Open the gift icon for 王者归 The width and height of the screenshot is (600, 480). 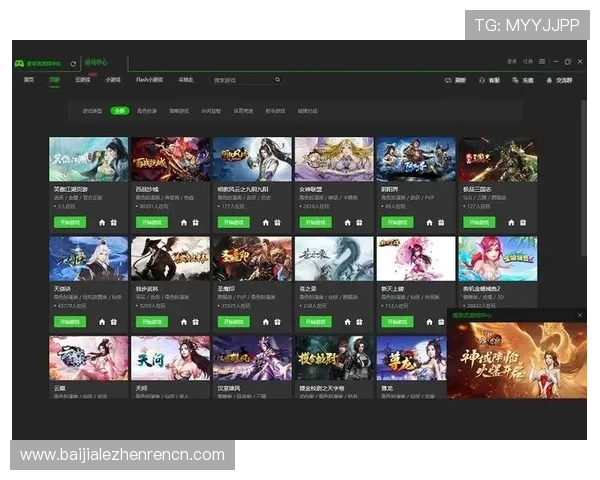coord(276,322)
